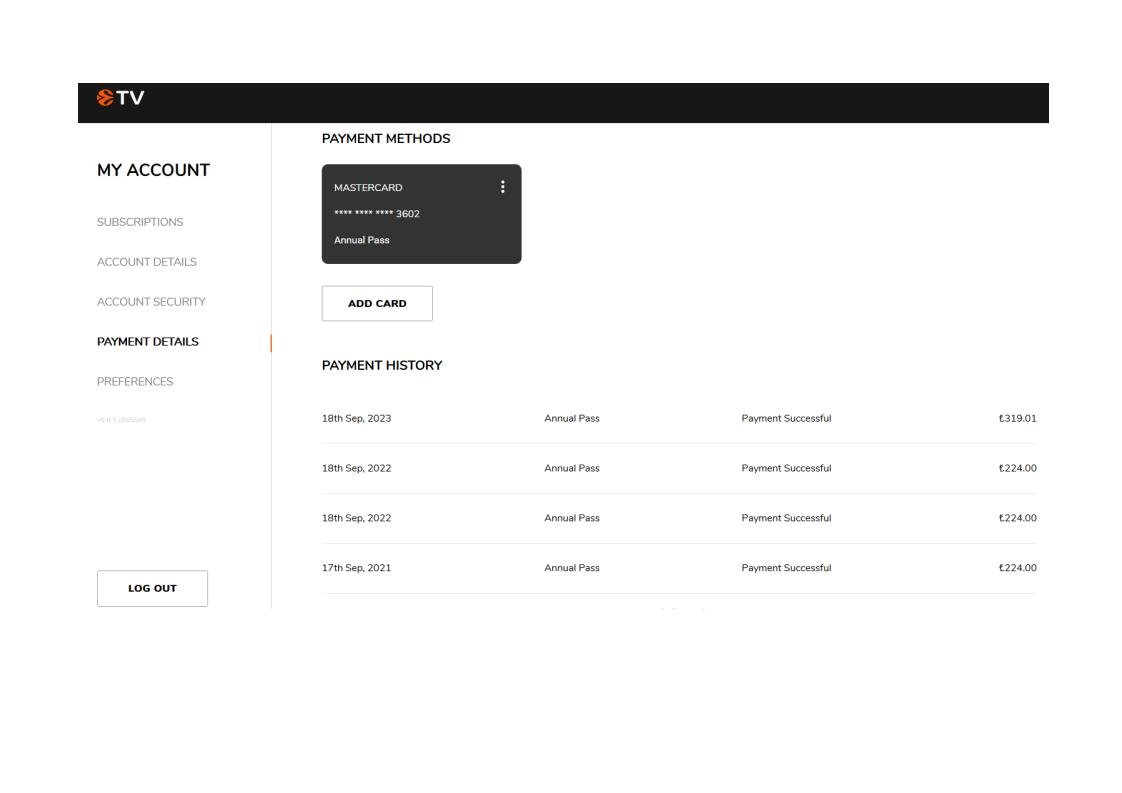Viewport: 1122px width, 793px height.
Task: Open the Mastercard three-dot options menu
Action: (503, 187)
